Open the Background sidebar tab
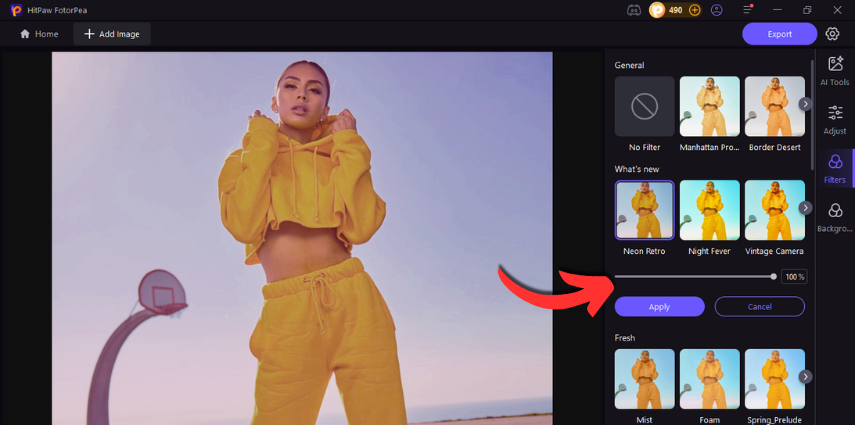Image resolution: width=855 pixels, height=425 pixels. (x=835, y=217)
